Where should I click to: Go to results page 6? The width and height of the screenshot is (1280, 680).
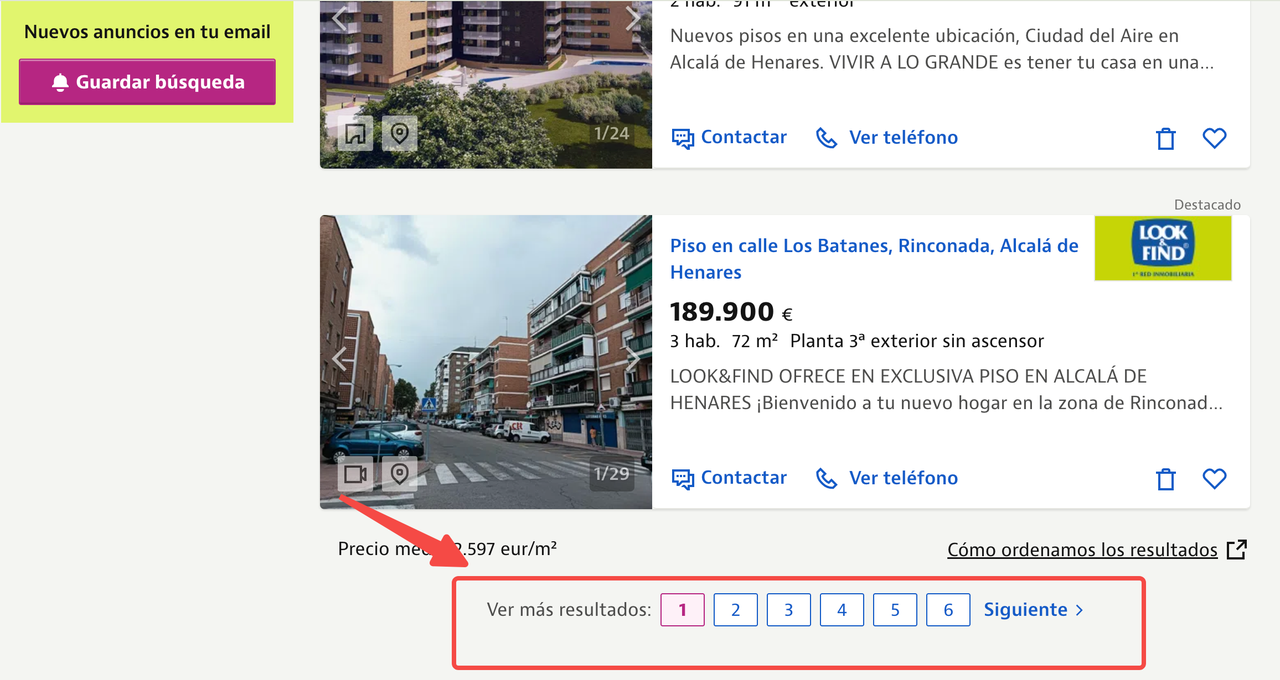tap(948, 610)
